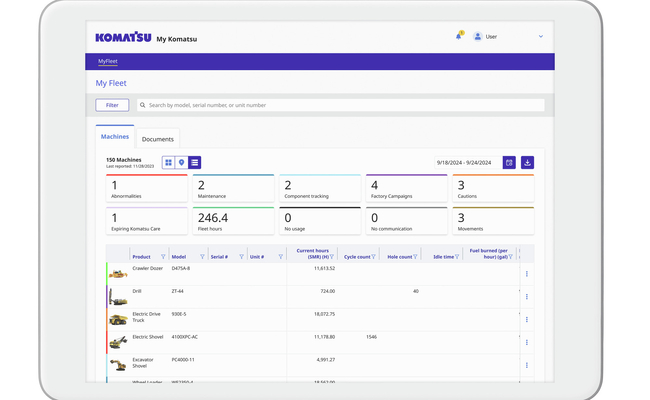
Task: Open the Component tracking card
Action: pyautogui.click(x=320, y=188)
